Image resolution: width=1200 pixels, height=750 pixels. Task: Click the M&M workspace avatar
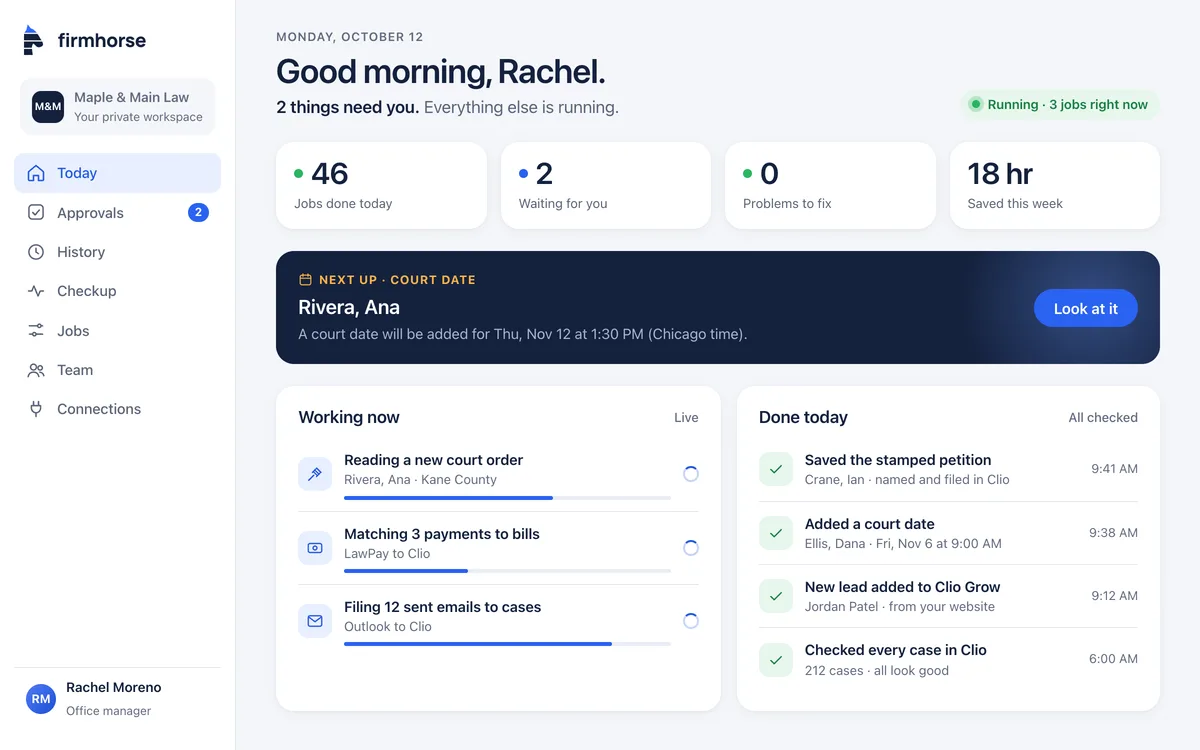[48, 106]
